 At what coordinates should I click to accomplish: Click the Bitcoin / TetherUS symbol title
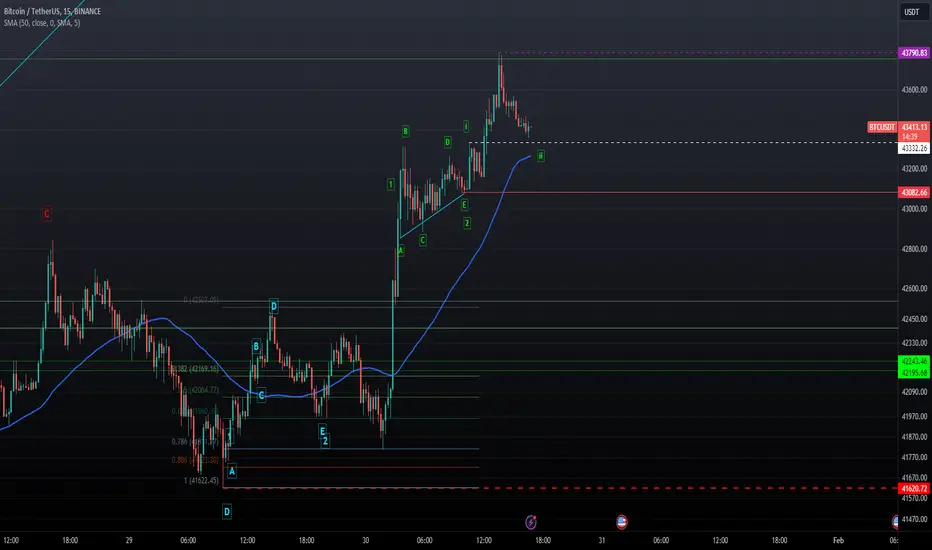point(52,11)
